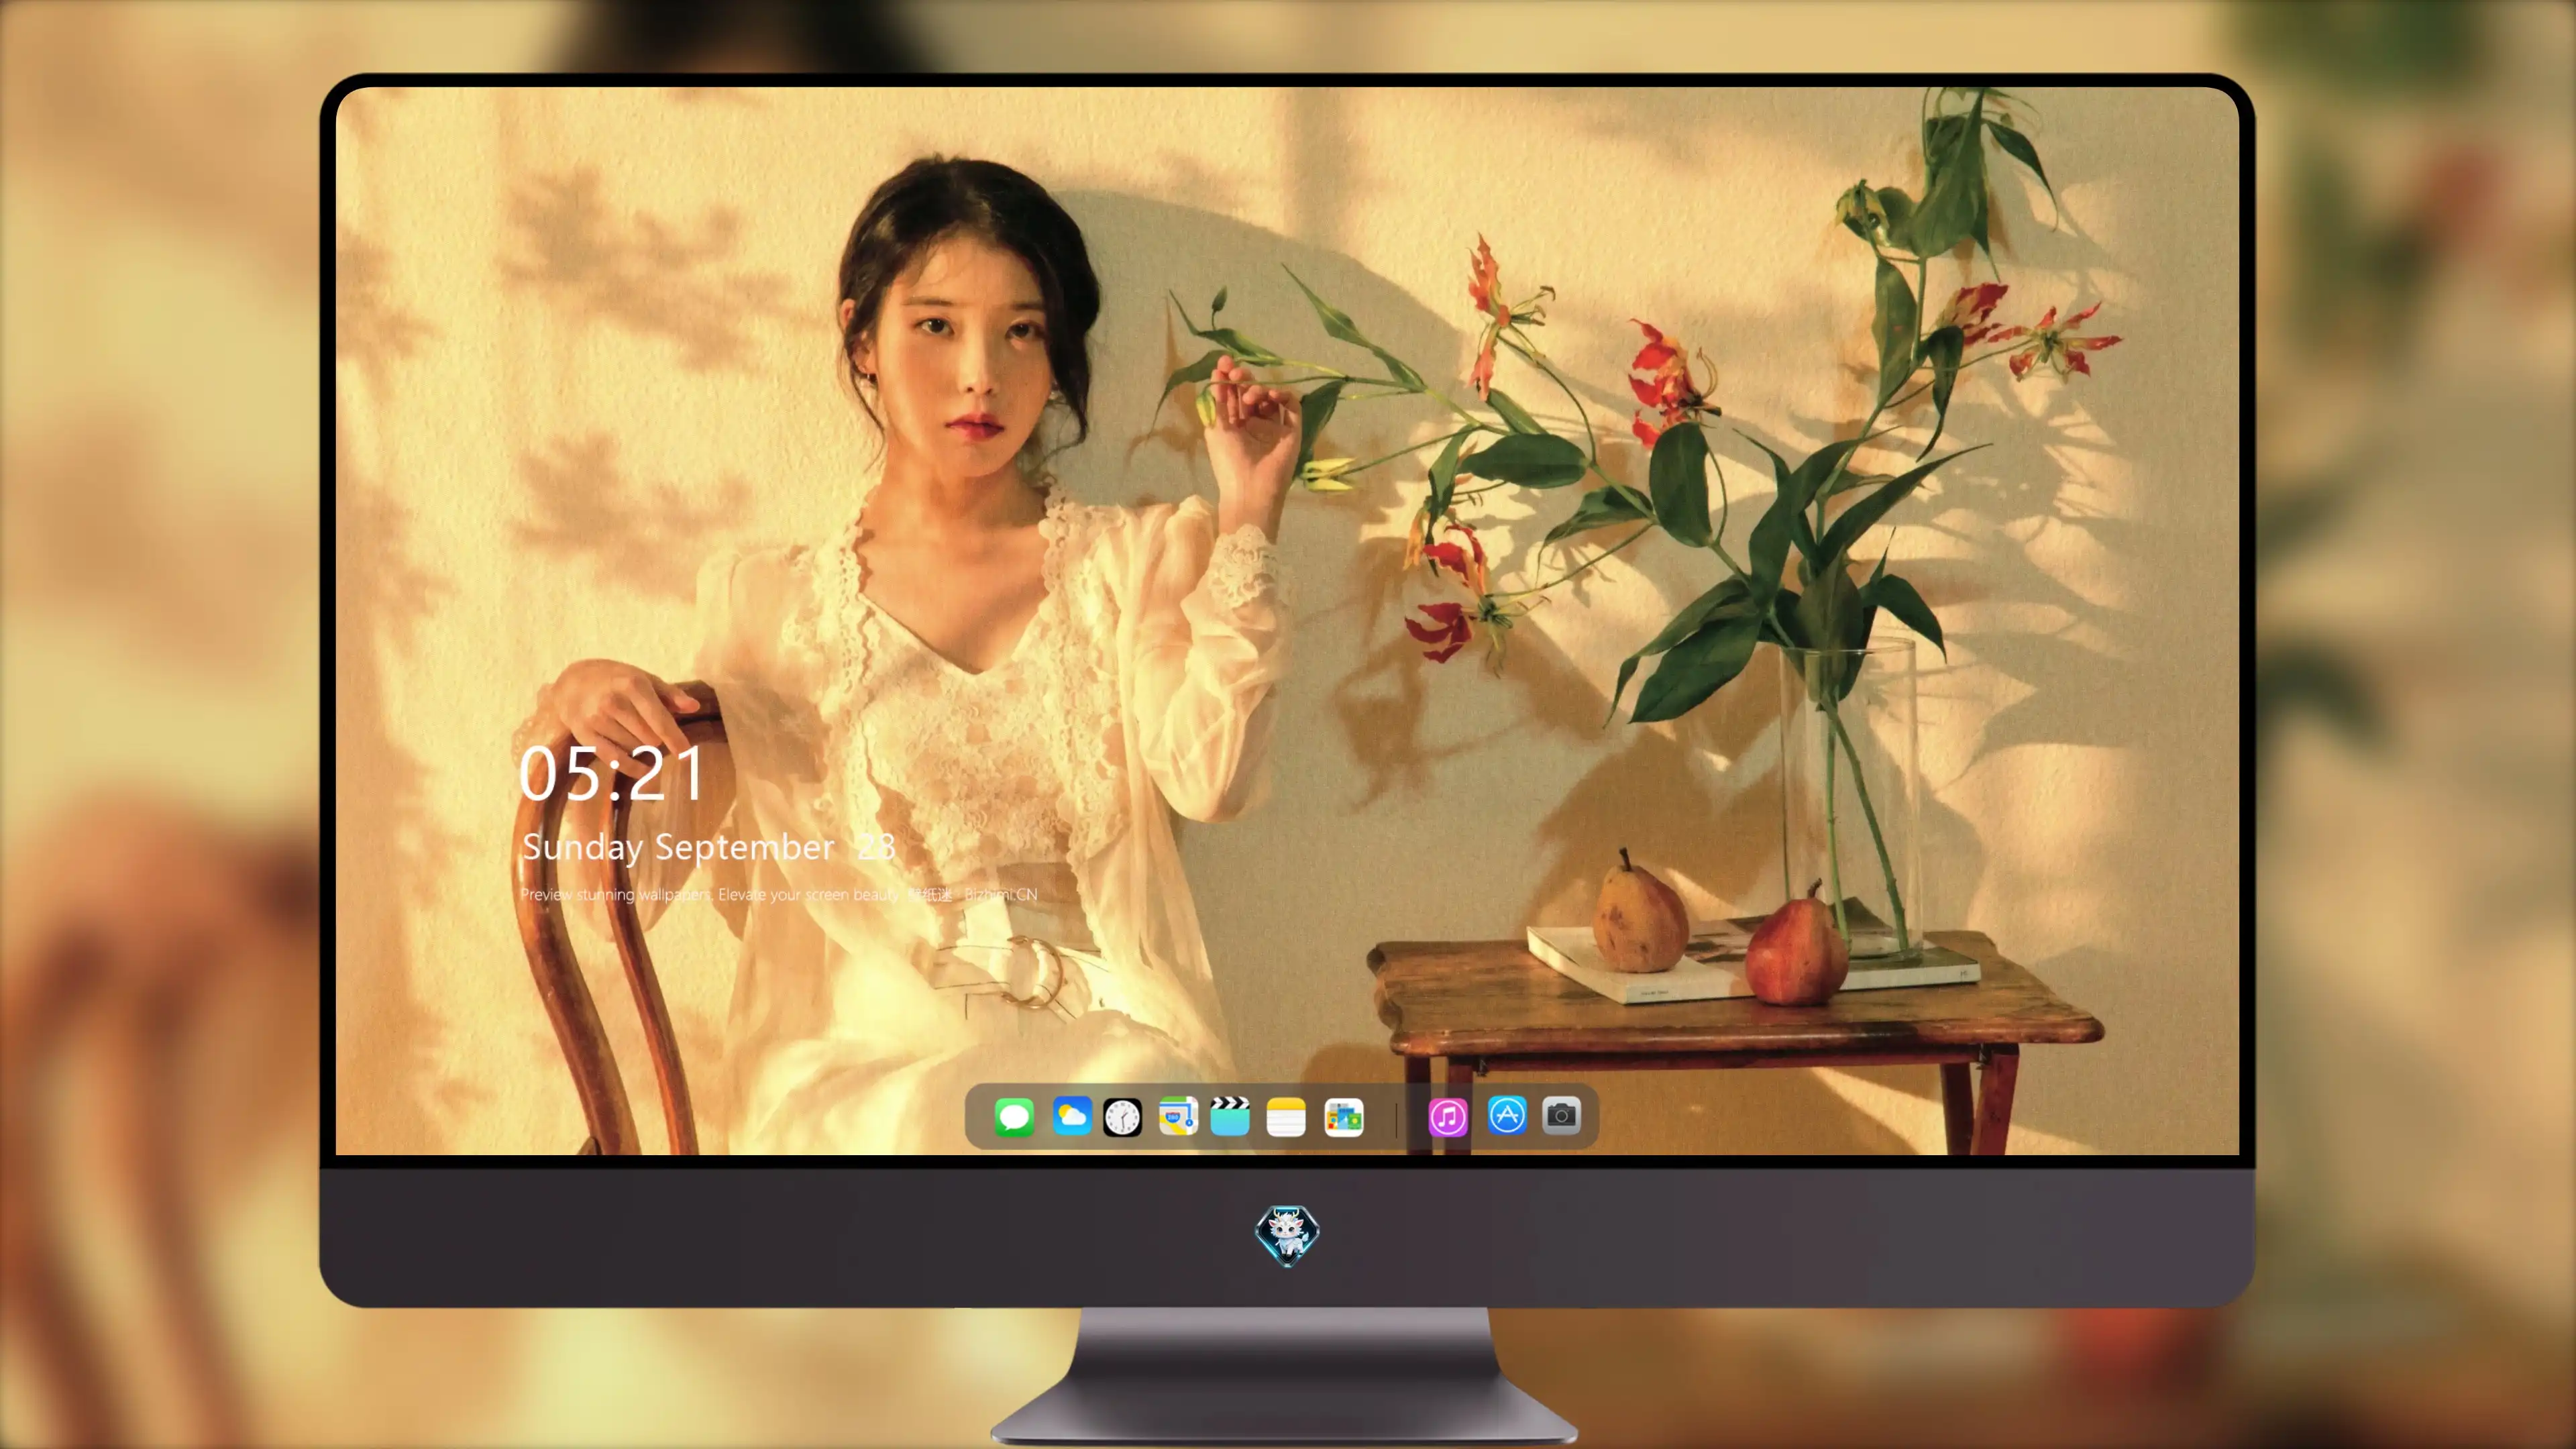Click the Preview stunning wallpapers tagline

(x=779, y=894)
